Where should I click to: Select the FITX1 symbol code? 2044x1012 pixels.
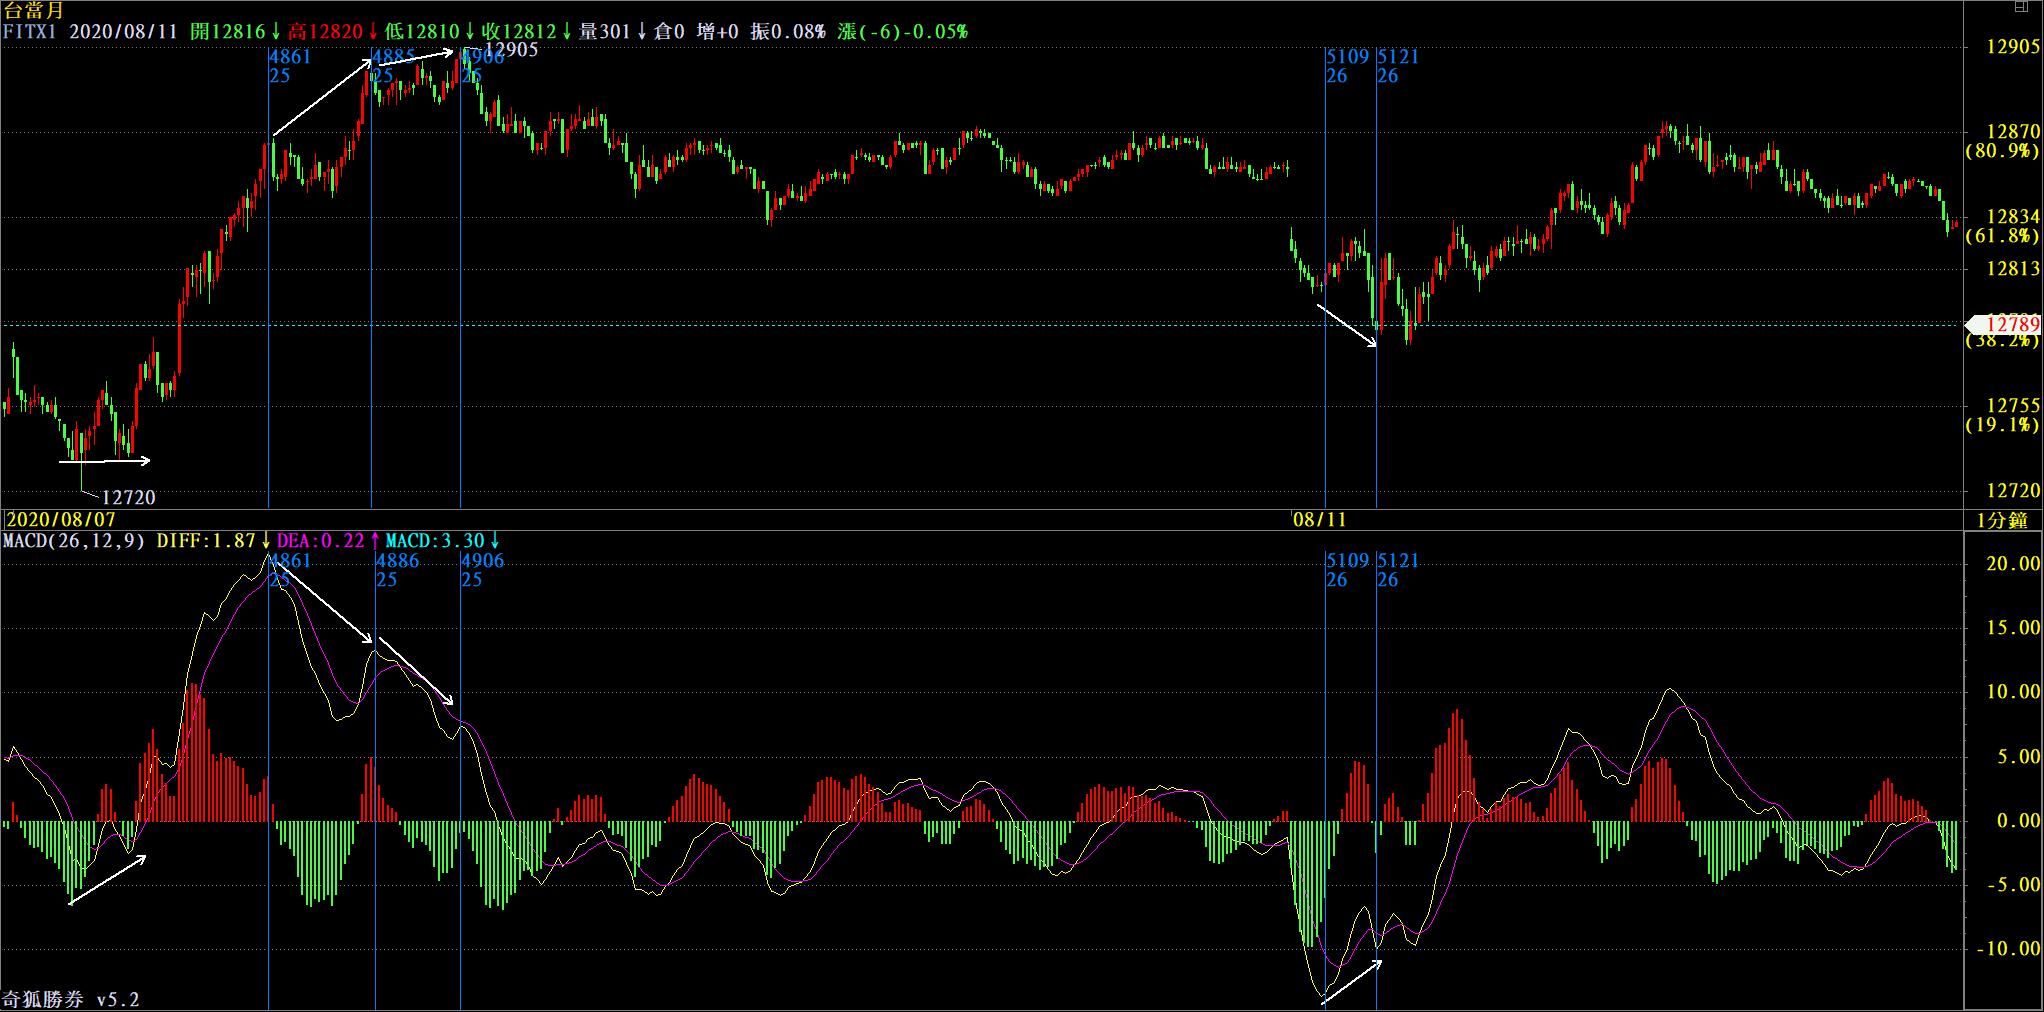coord(30,32)
